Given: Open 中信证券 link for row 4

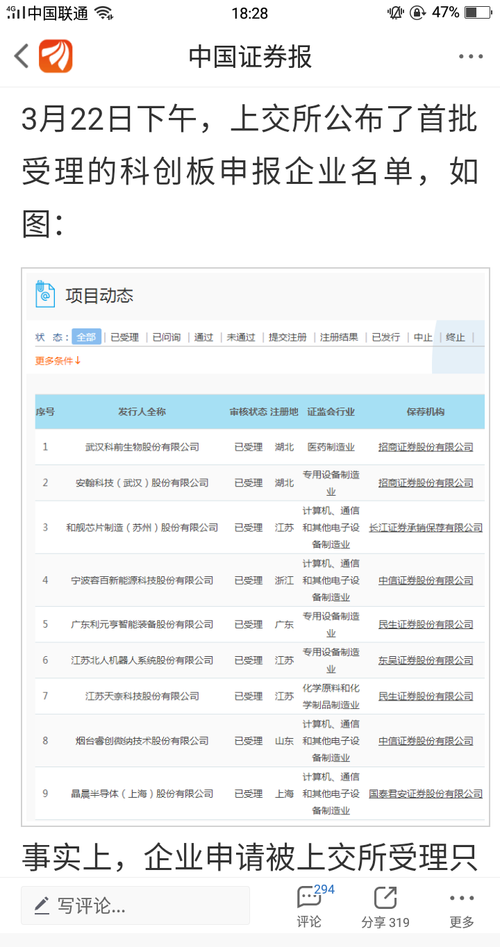Looking at the screenshot, I should pos(426,580).
